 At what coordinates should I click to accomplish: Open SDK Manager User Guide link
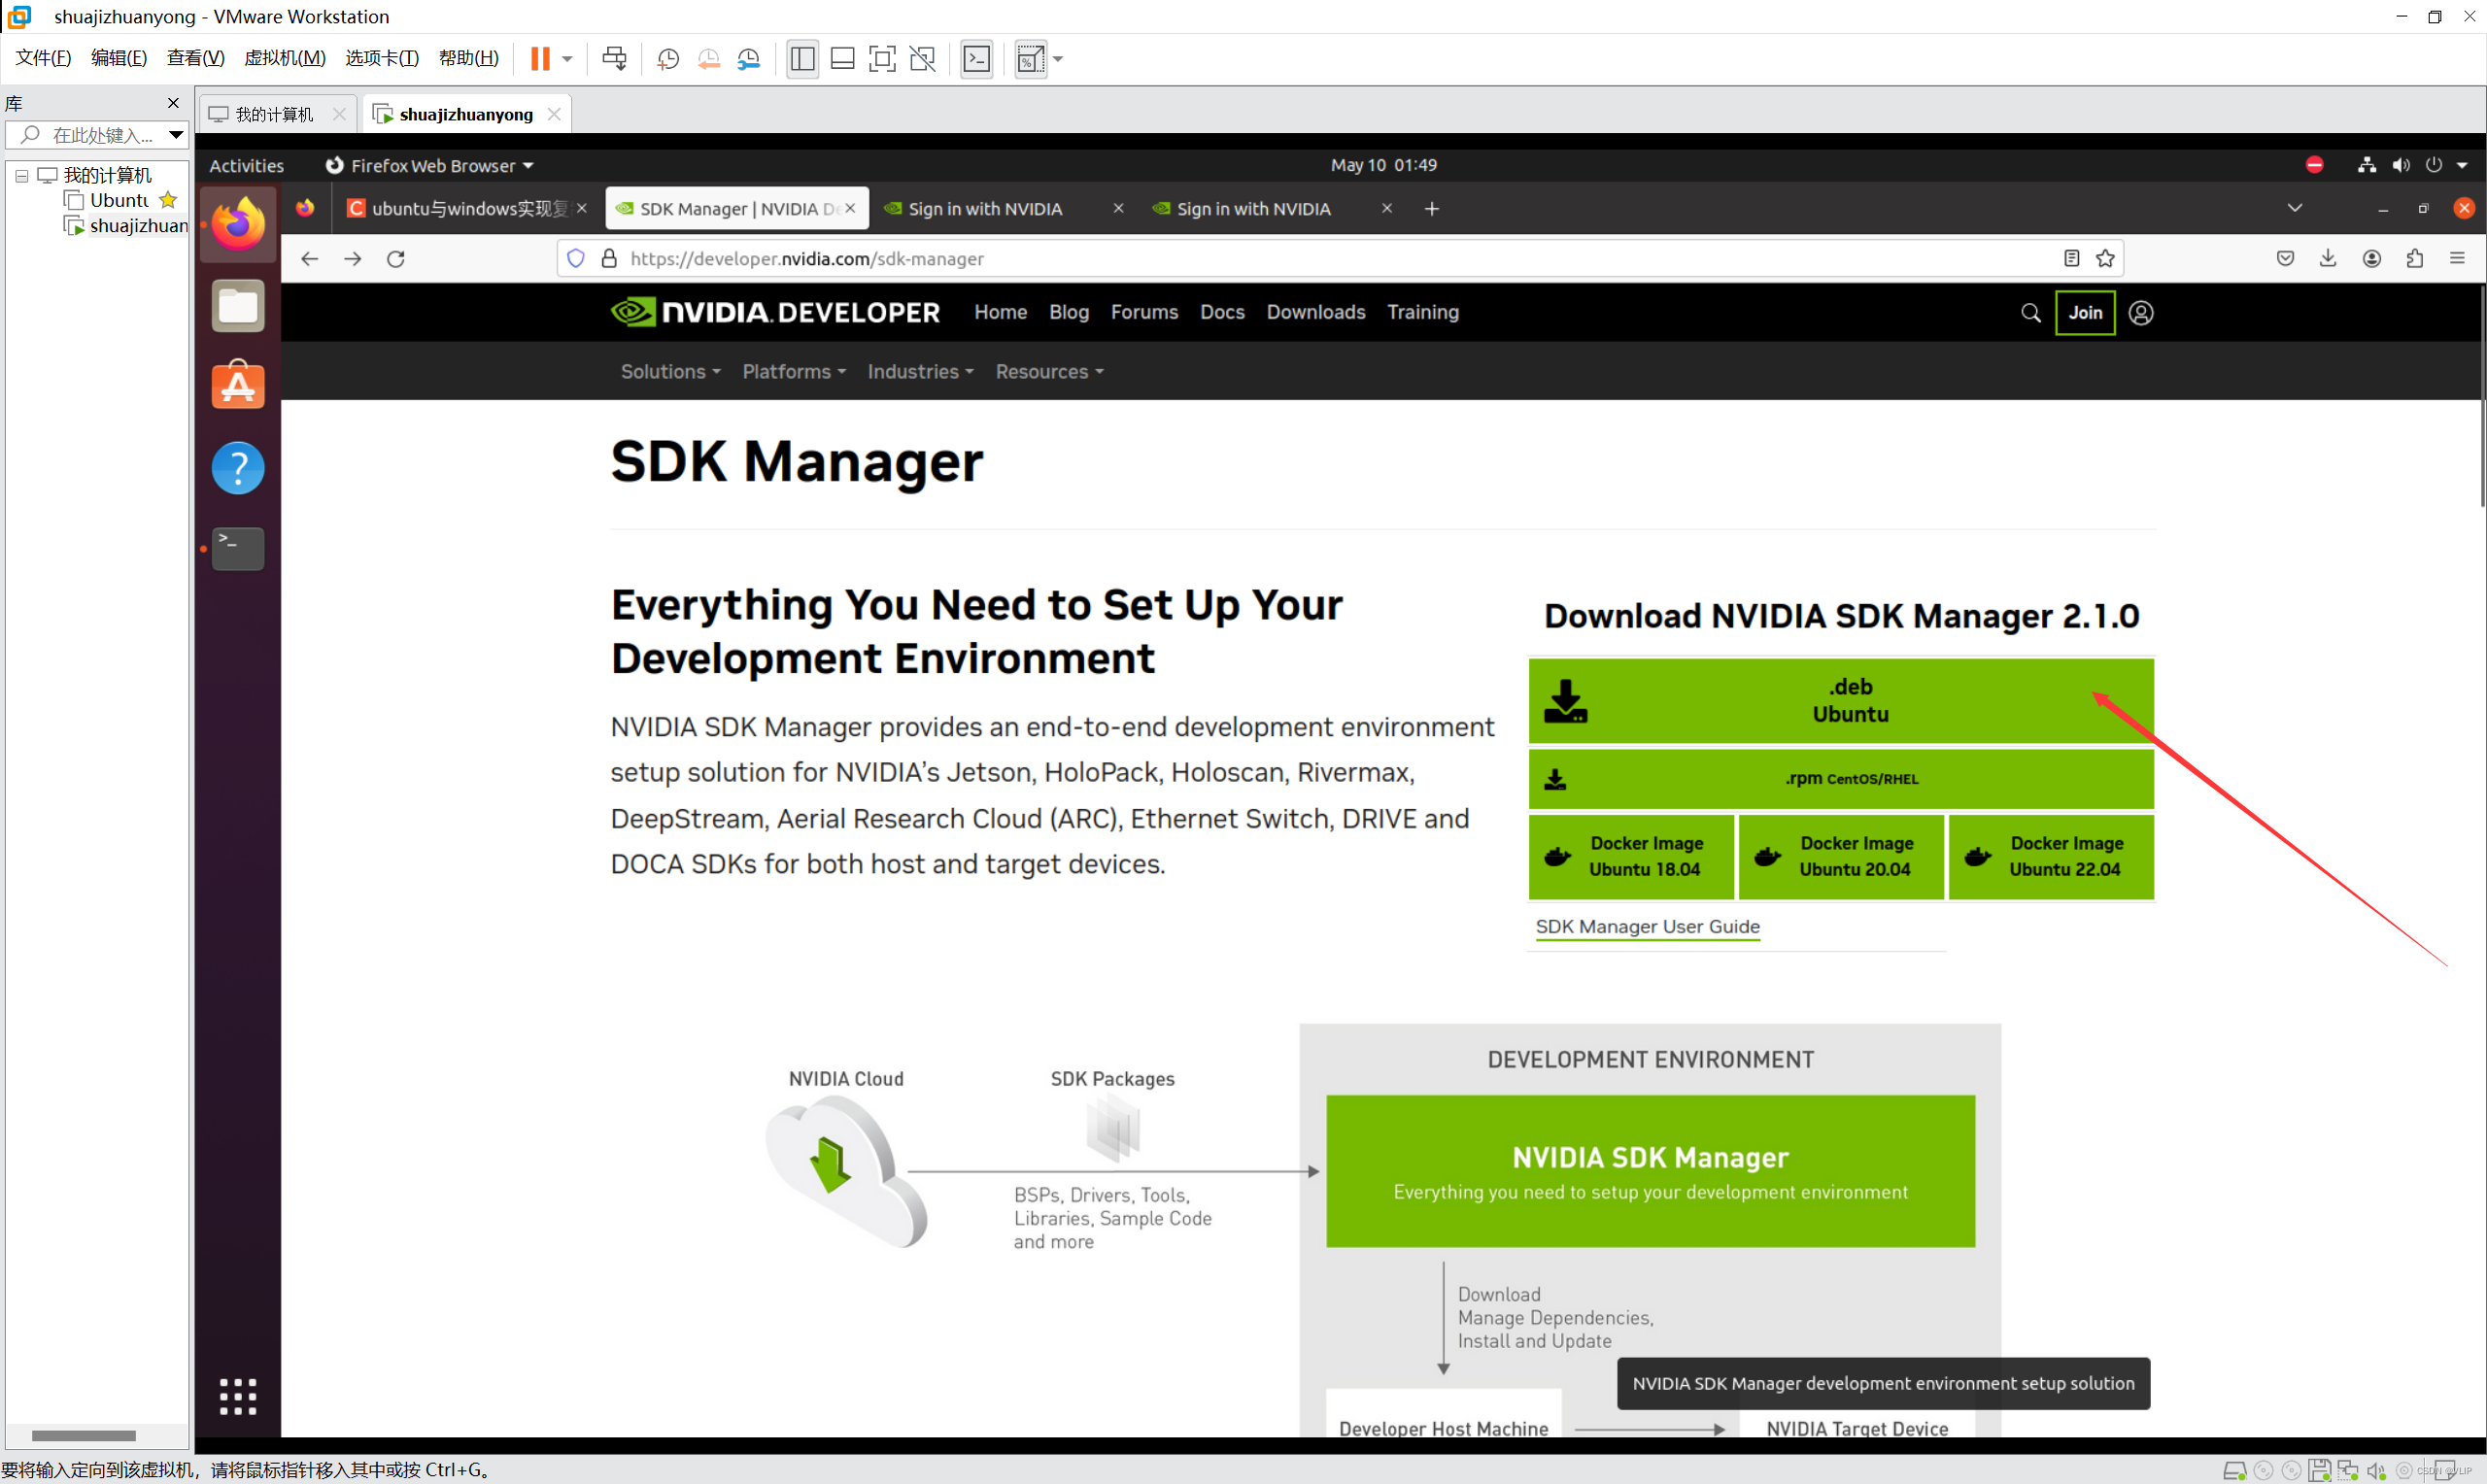coord(1647,927)
